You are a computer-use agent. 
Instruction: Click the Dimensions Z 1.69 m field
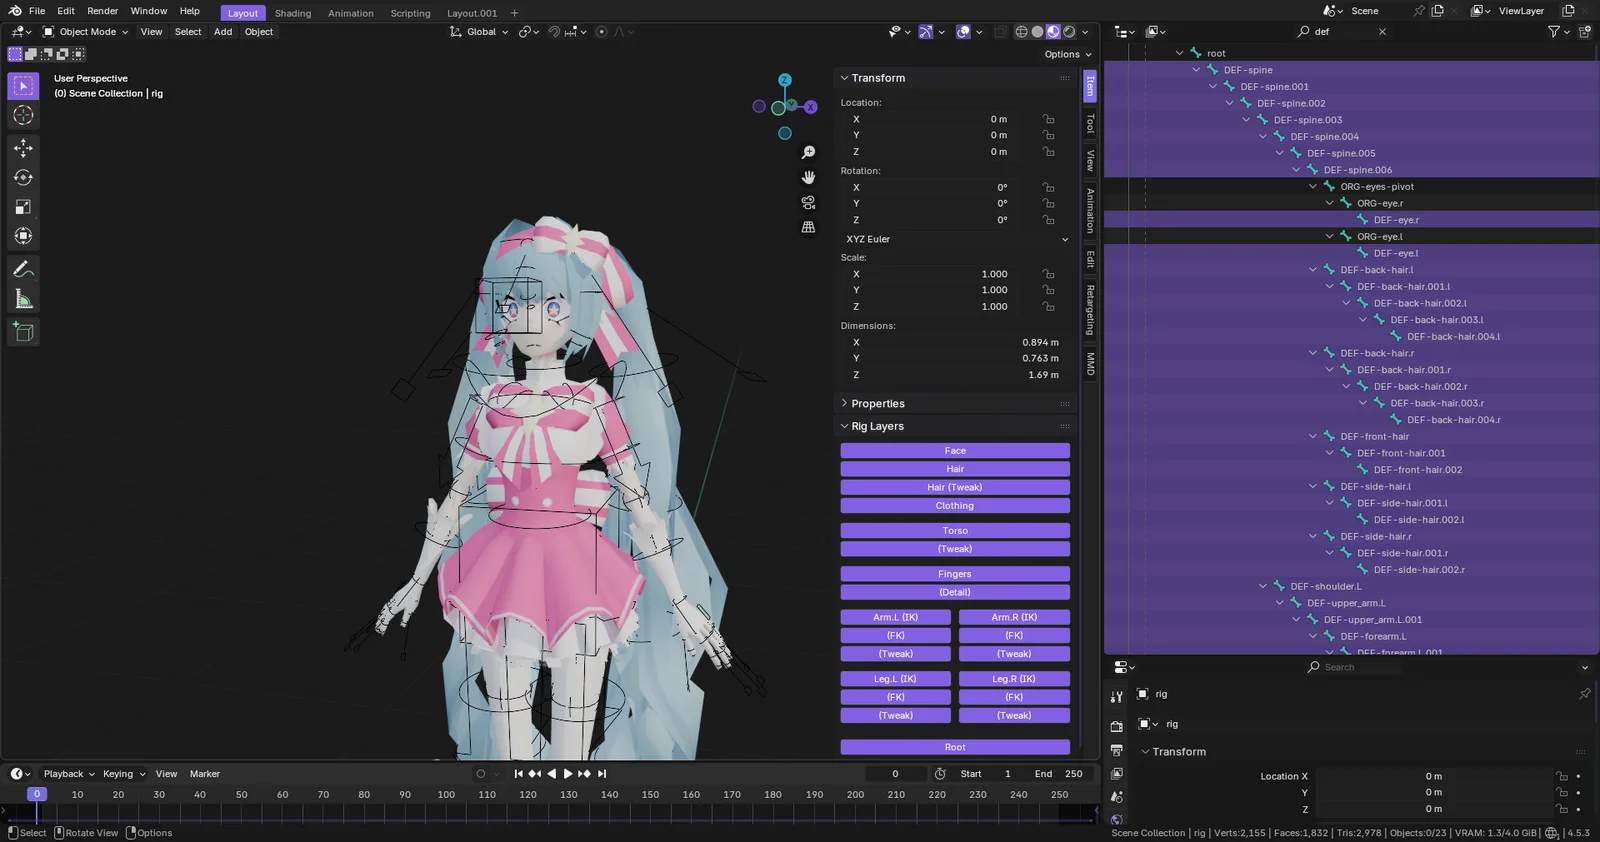(x=954, y=375)
